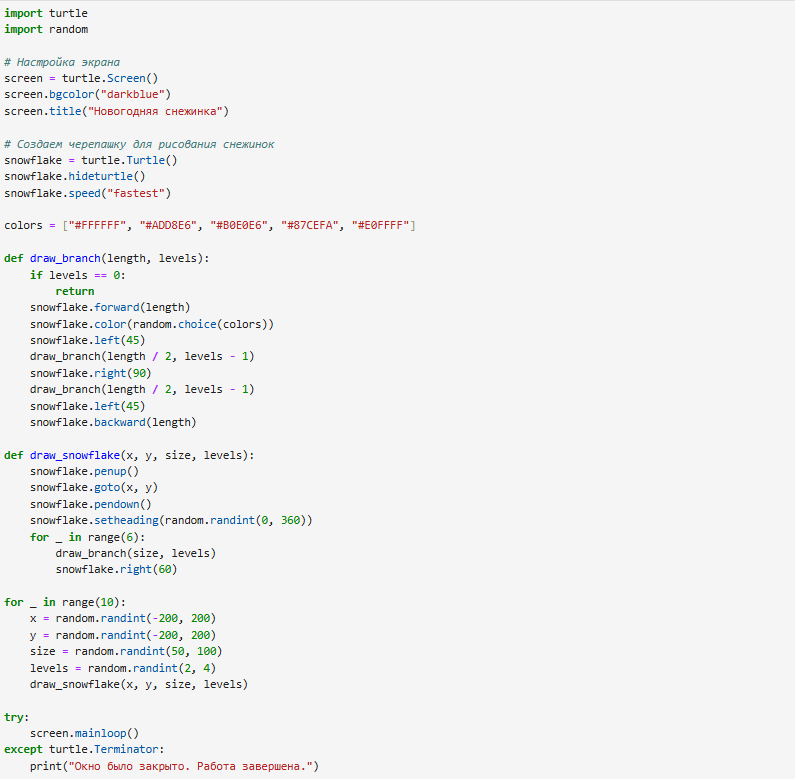Image resolution: width=795 pixels, height=779 pixels.
Task: Click the 'import turtle' line
Action: pyautogui.click(x=46, y=13)
